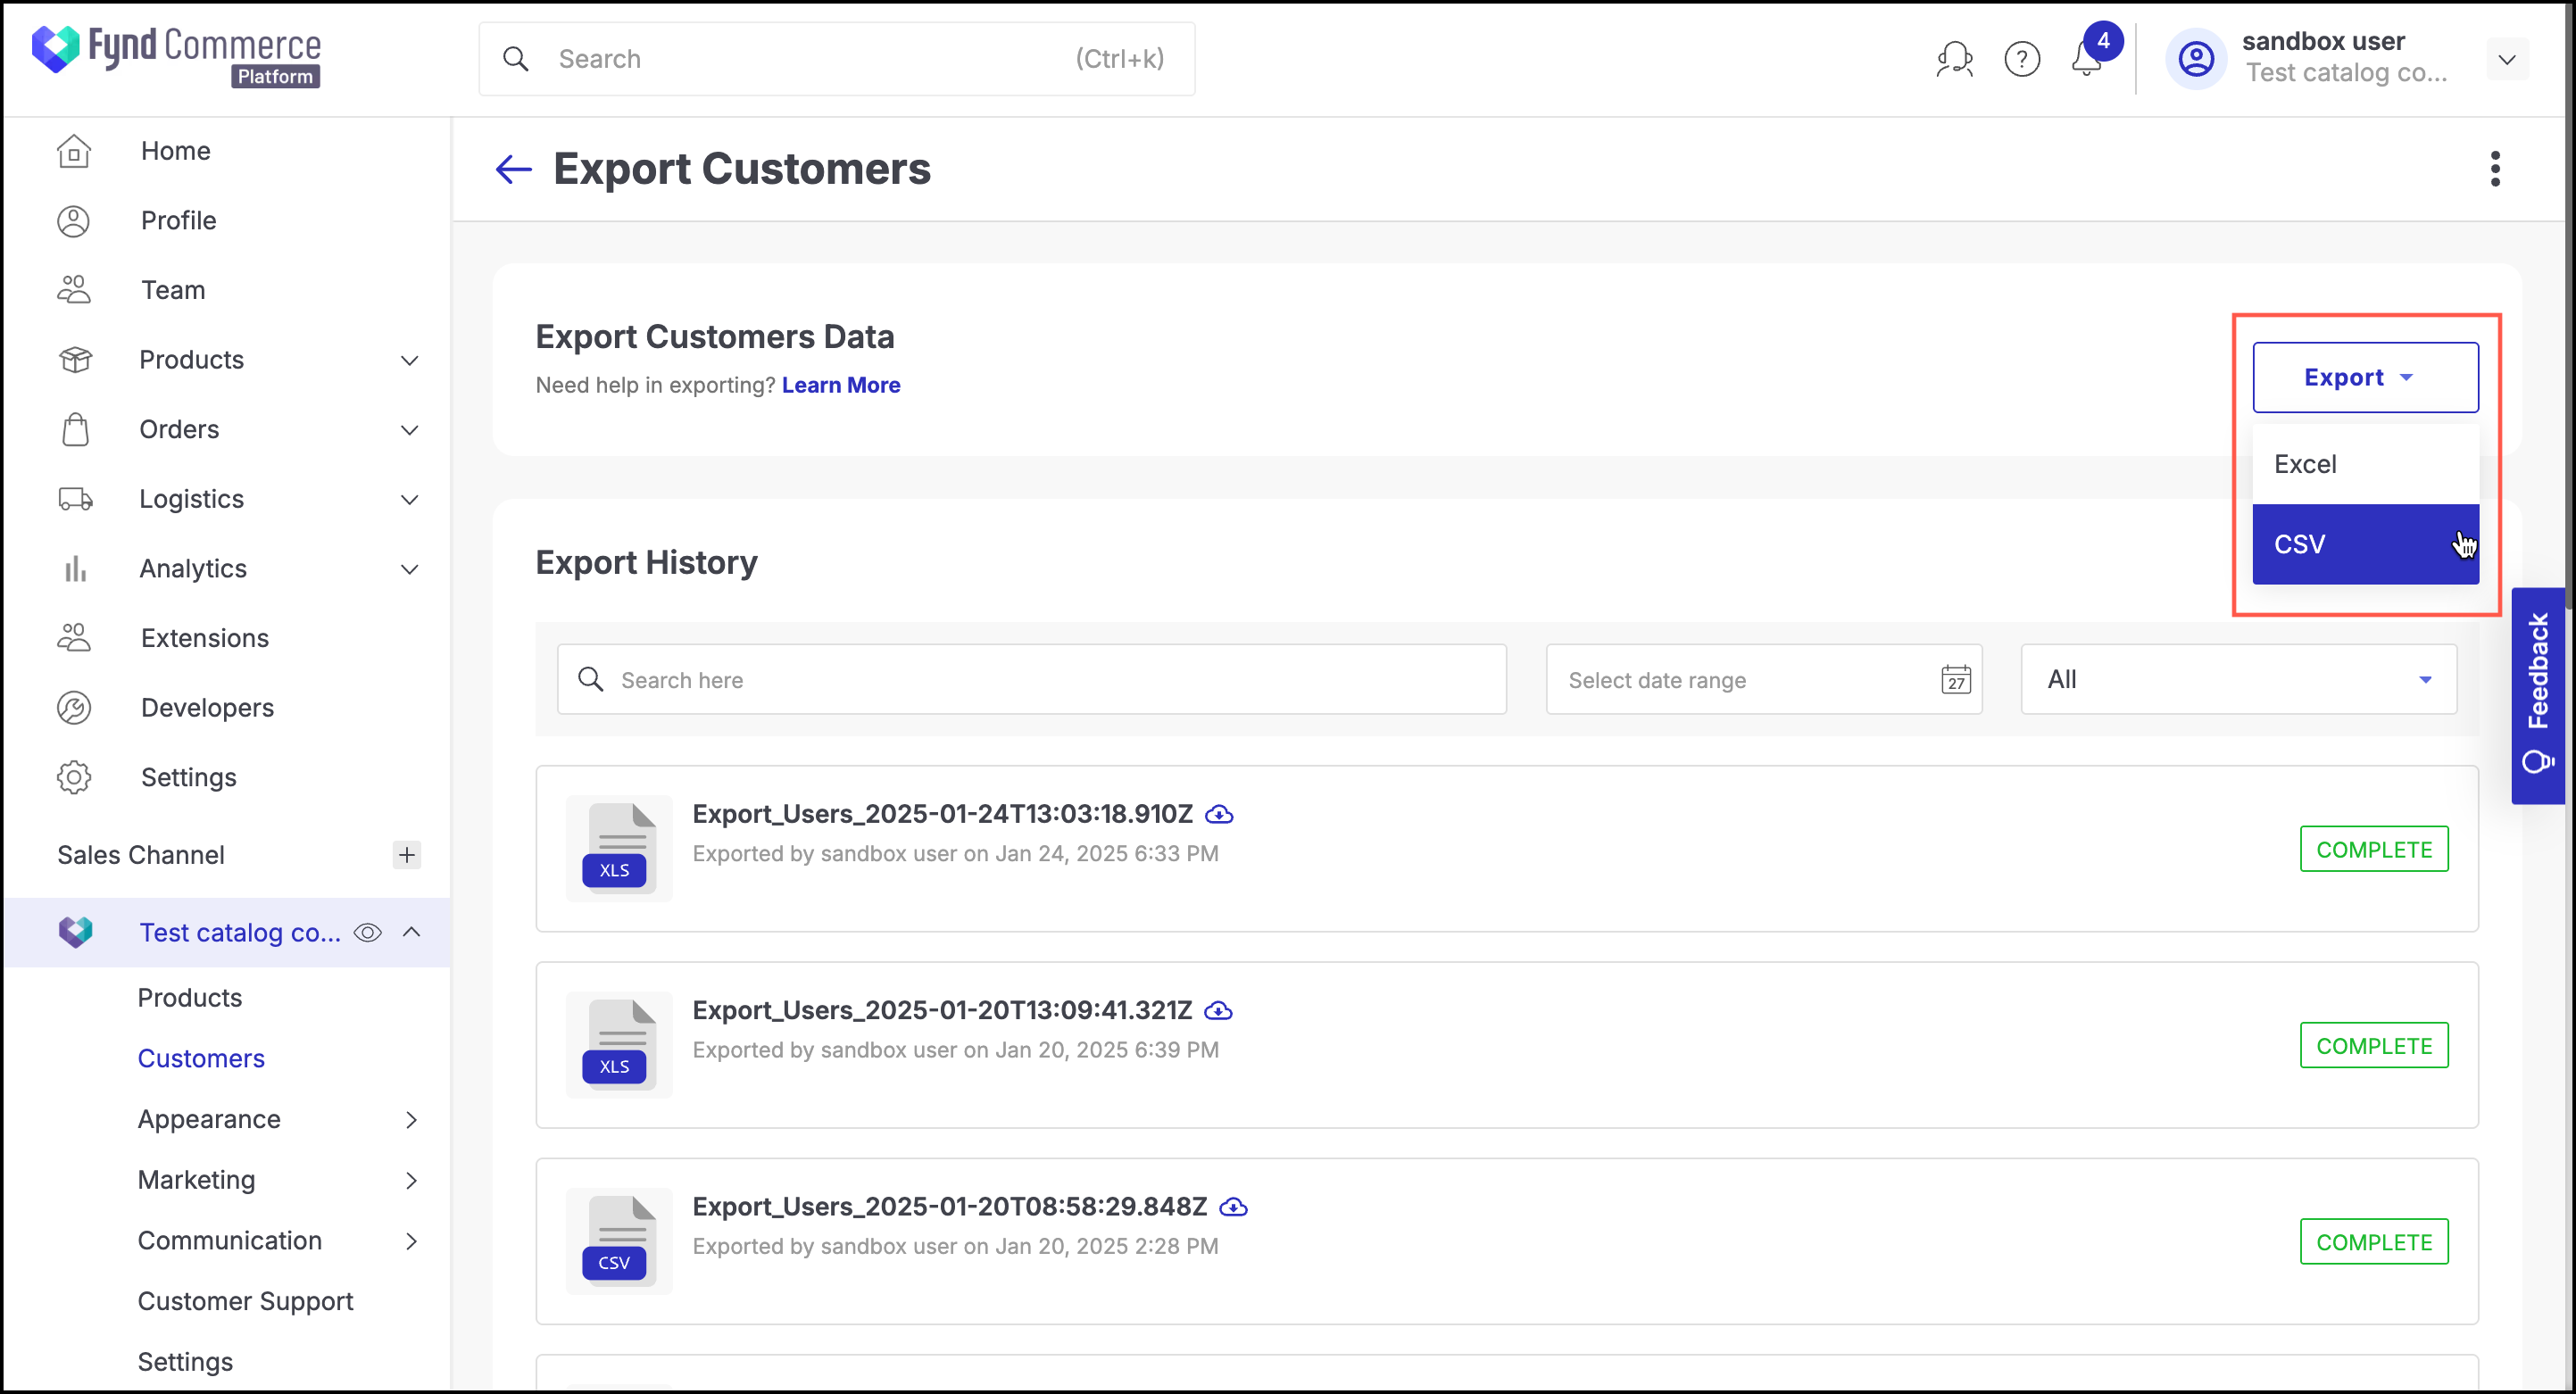This screenshot has height=1394, width=2576.
Task: Click the Export dropdown button
Action: tap(2365, 378)
